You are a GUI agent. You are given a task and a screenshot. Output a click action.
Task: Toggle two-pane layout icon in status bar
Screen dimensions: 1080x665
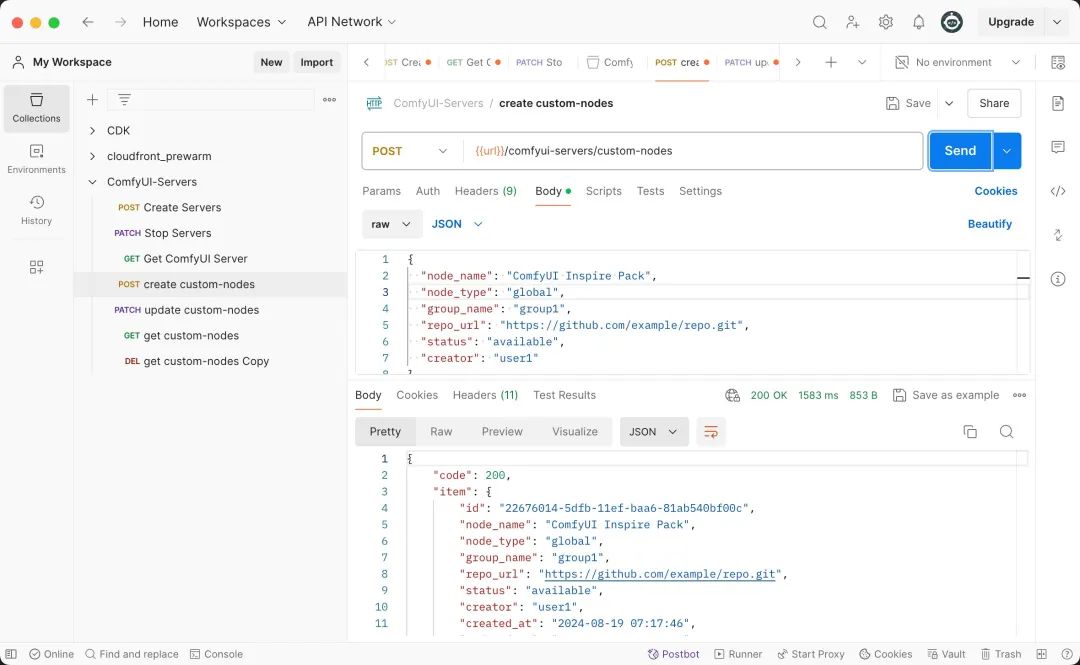(x=1041, y=654)
